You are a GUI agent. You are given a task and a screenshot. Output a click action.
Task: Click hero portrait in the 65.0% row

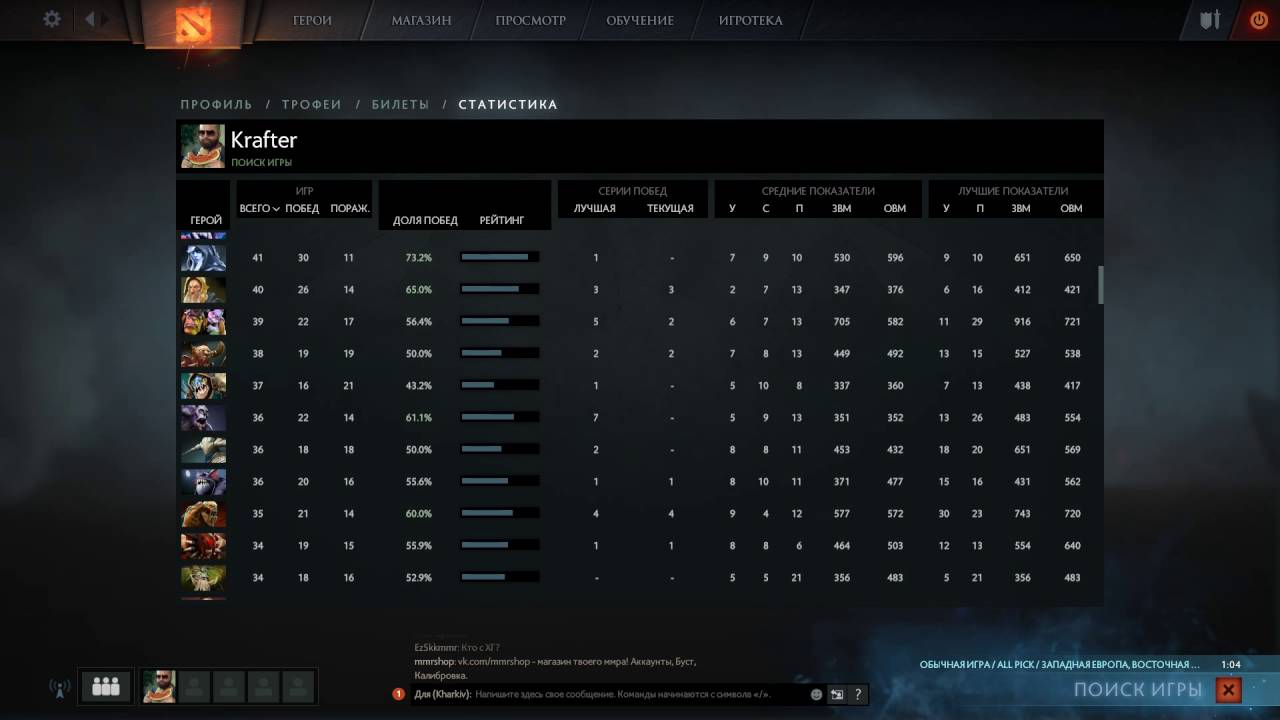point(204,290)
